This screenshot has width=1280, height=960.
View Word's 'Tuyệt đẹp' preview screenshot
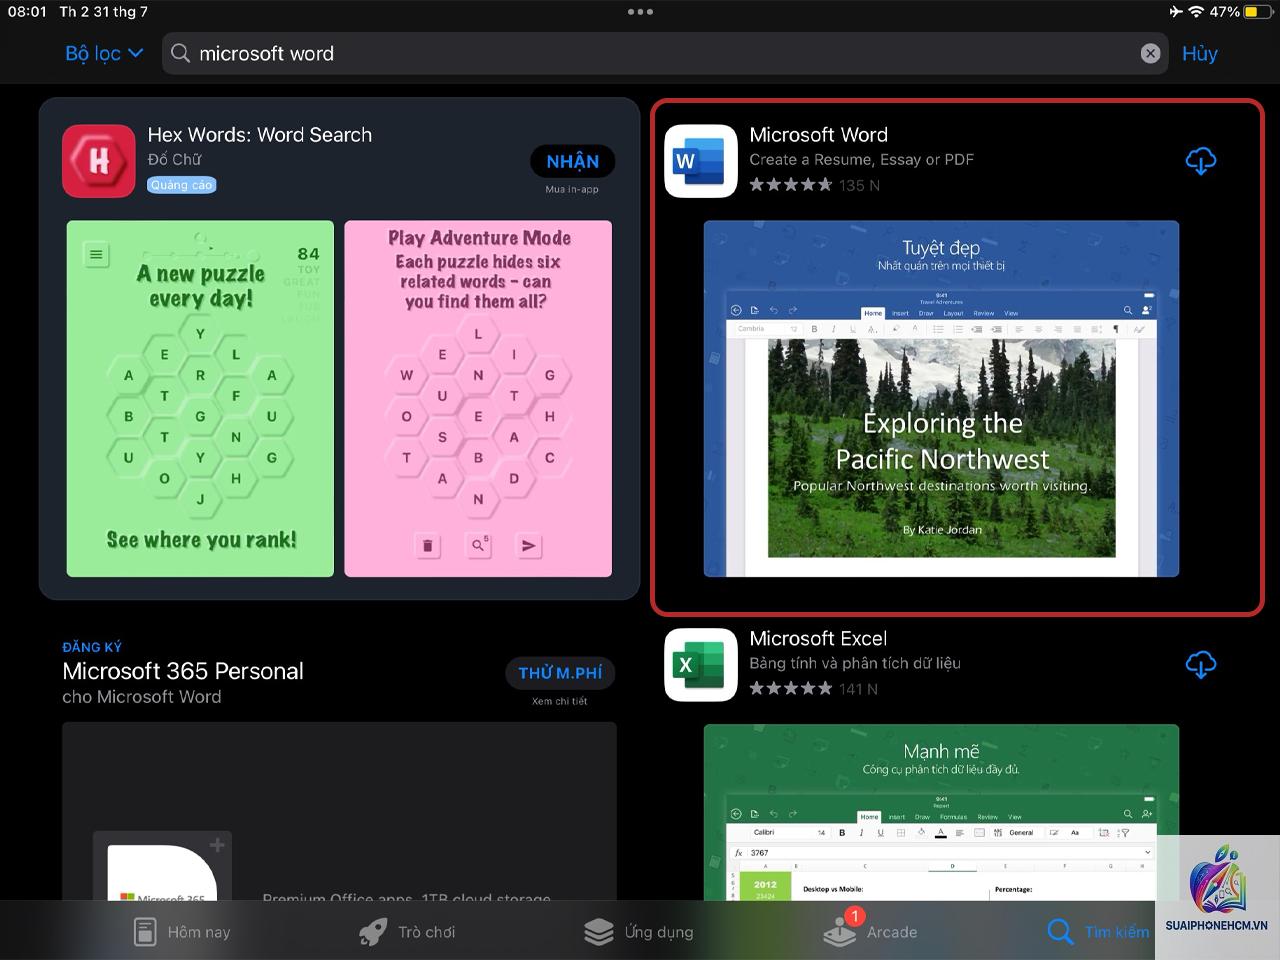[941, 399]
